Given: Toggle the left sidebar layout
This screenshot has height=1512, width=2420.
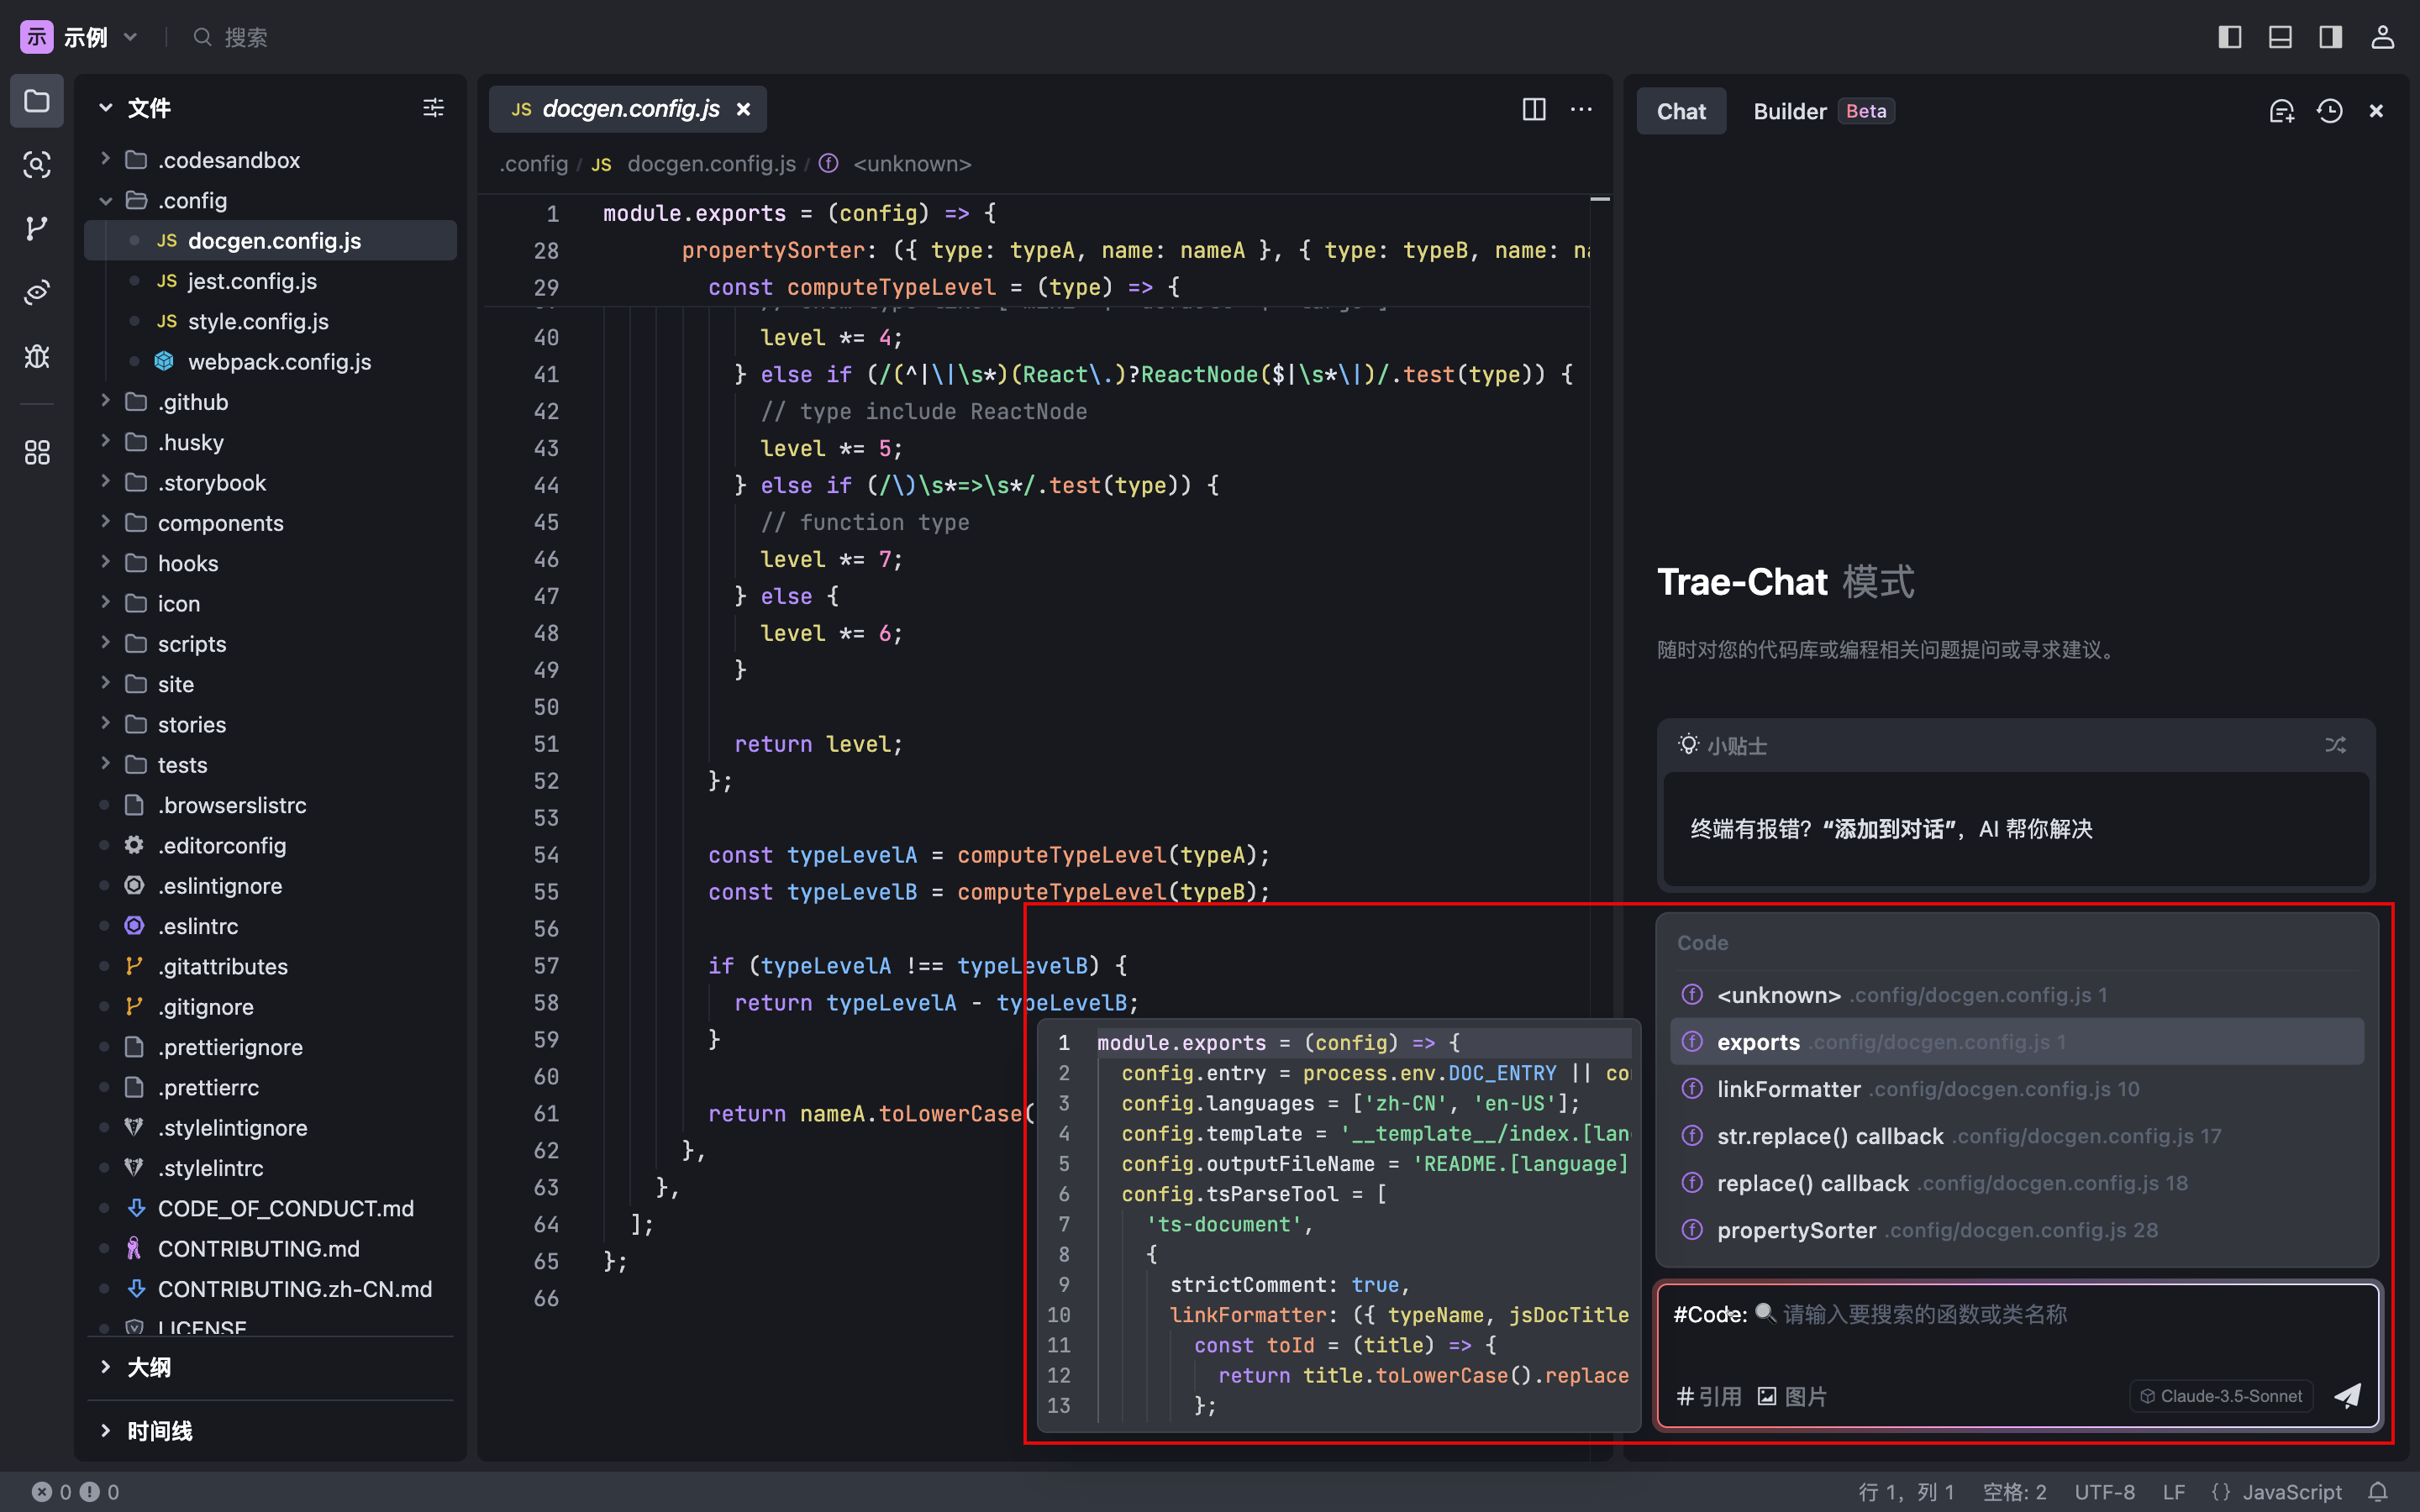Looking at the screenshot, I should [2229, 37].
